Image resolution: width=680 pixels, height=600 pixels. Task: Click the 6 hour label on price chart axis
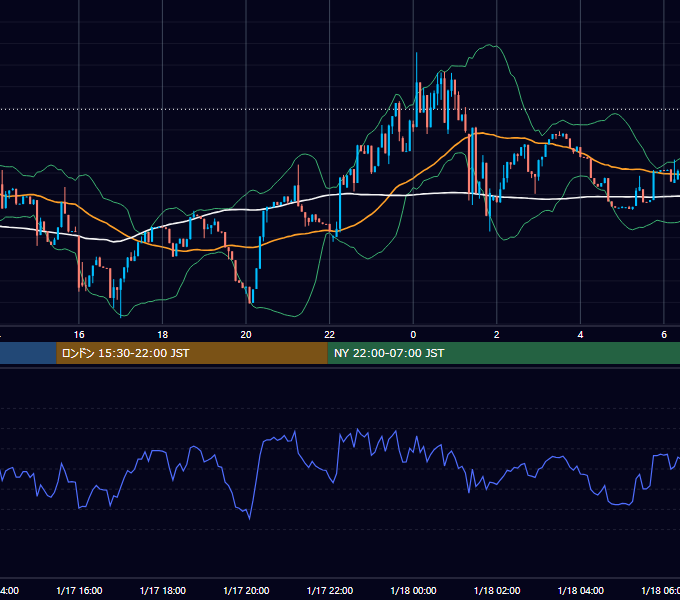[664, 335]
